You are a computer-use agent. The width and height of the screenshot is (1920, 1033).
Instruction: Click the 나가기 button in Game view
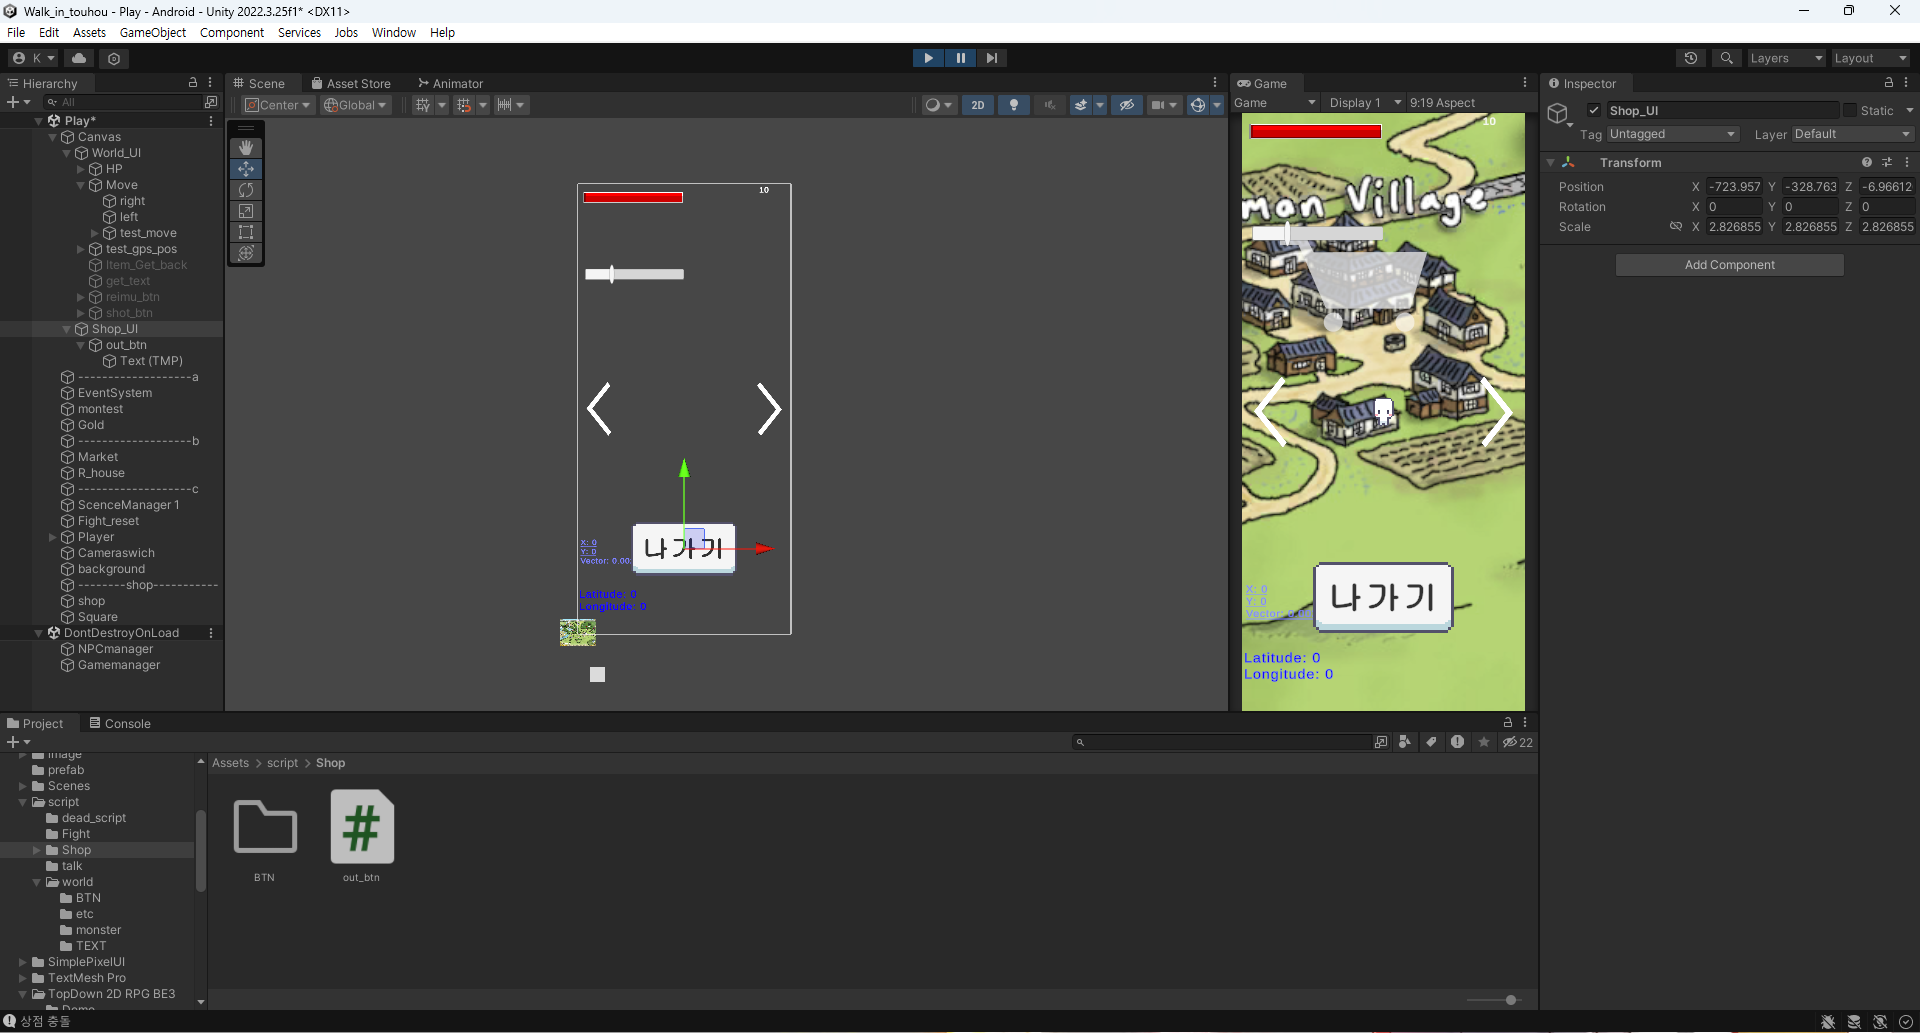(1383, 597)
